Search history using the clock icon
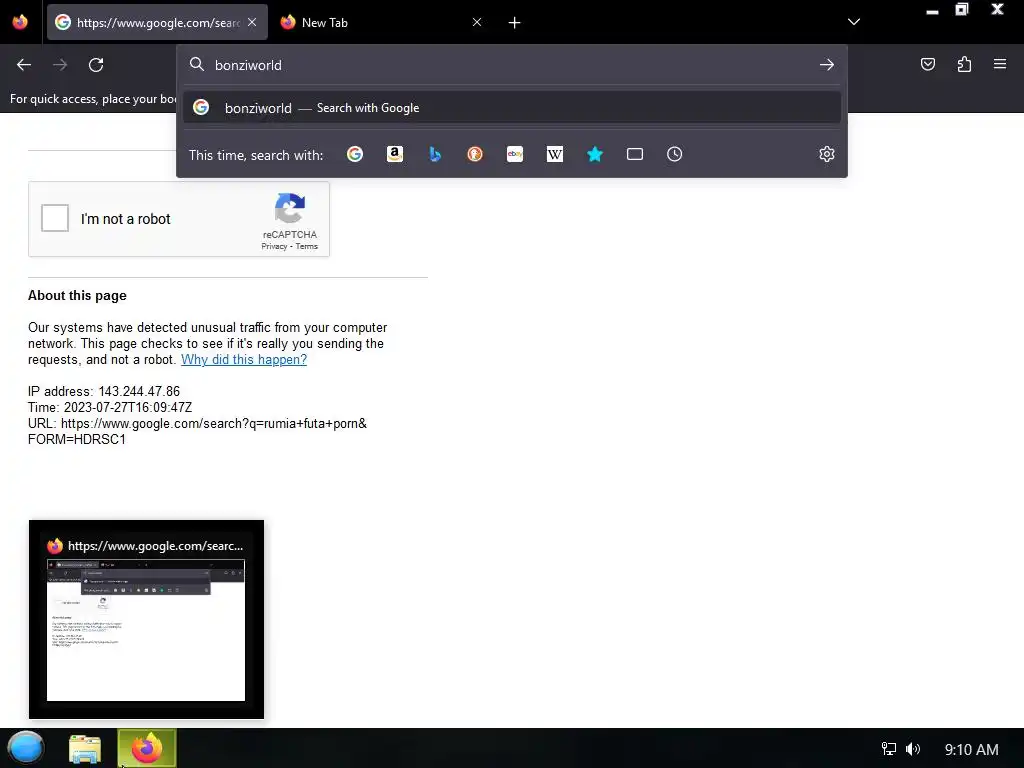Screen dimensions: 1024x768 click(675, 154)
